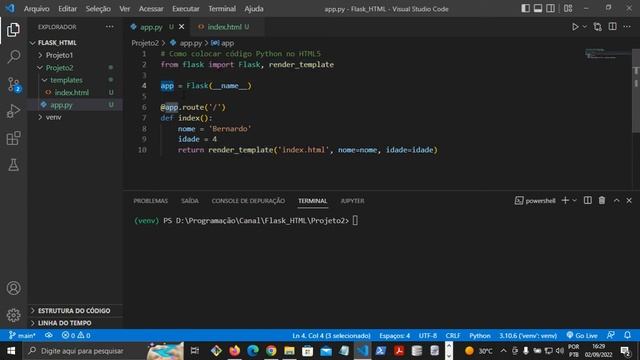Open the Seleção menu

[x=98, y=9]
